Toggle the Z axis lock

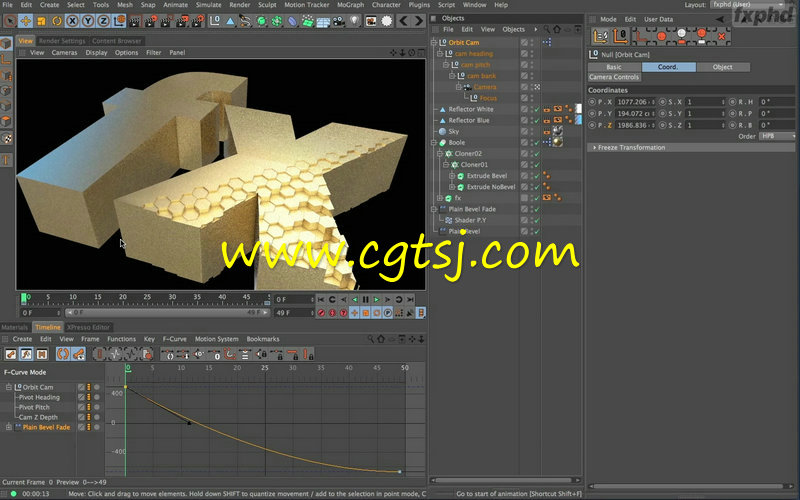point(104,21)
